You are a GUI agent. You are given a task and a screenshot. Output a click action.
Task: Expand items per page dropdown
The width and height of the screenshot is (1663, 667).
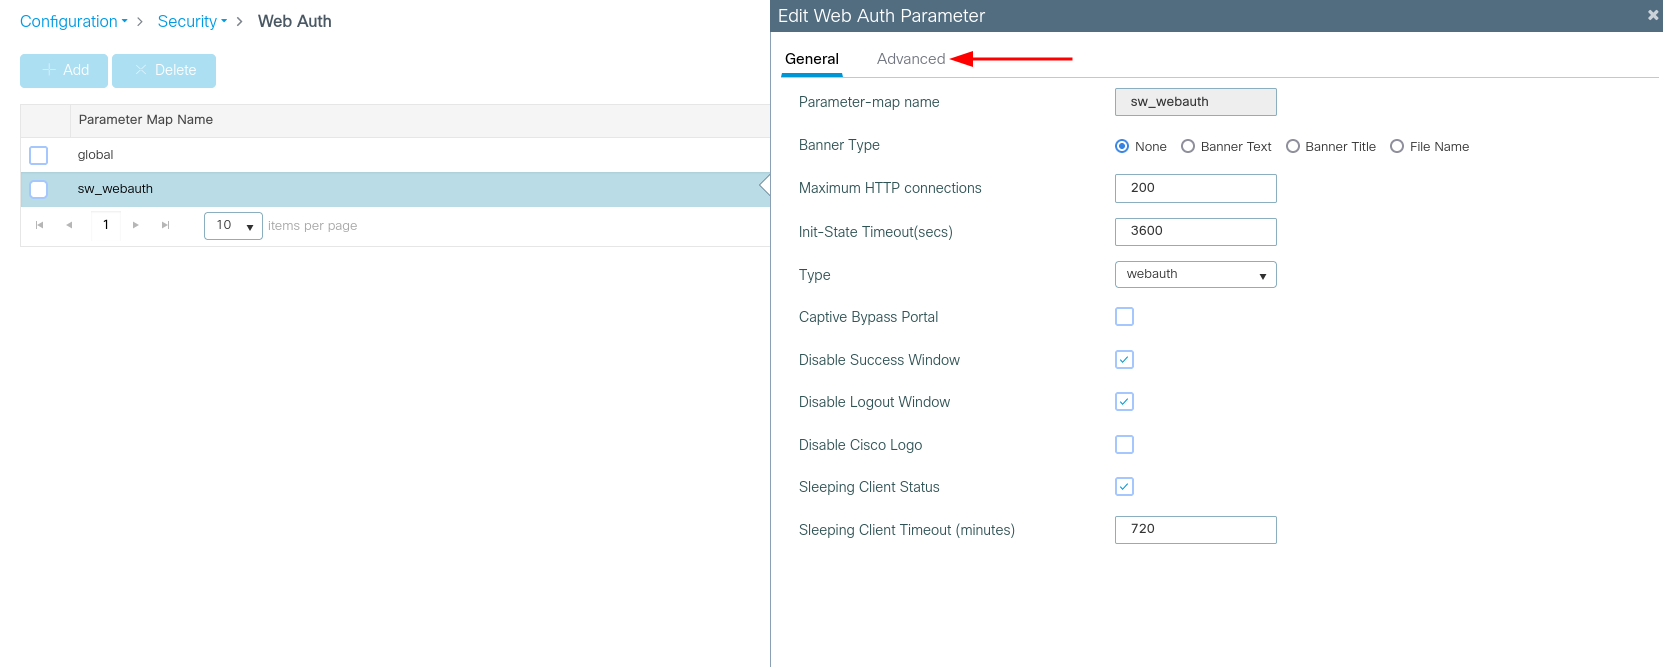(233, 226)
